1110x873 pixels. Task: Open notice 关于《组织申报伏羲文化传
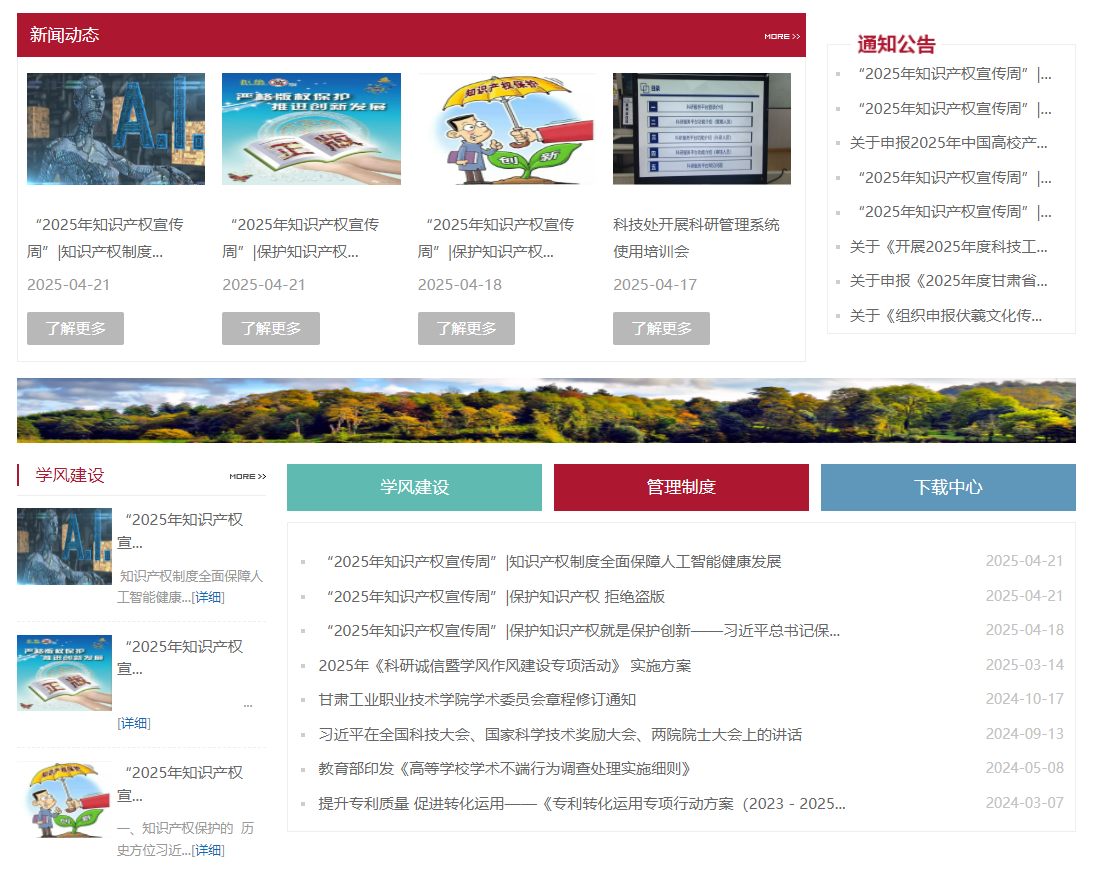(x=945, y=316)
